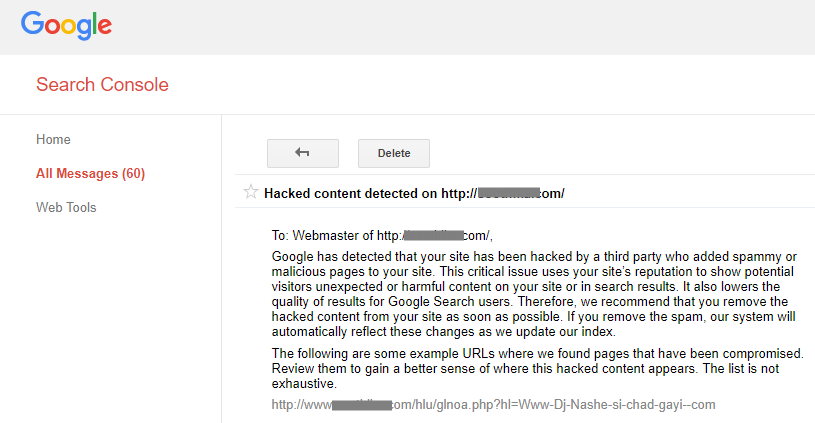Click the 'Hacked content detected on' subject
Viewport: 815px width, 423px height.
click(350, 193)
